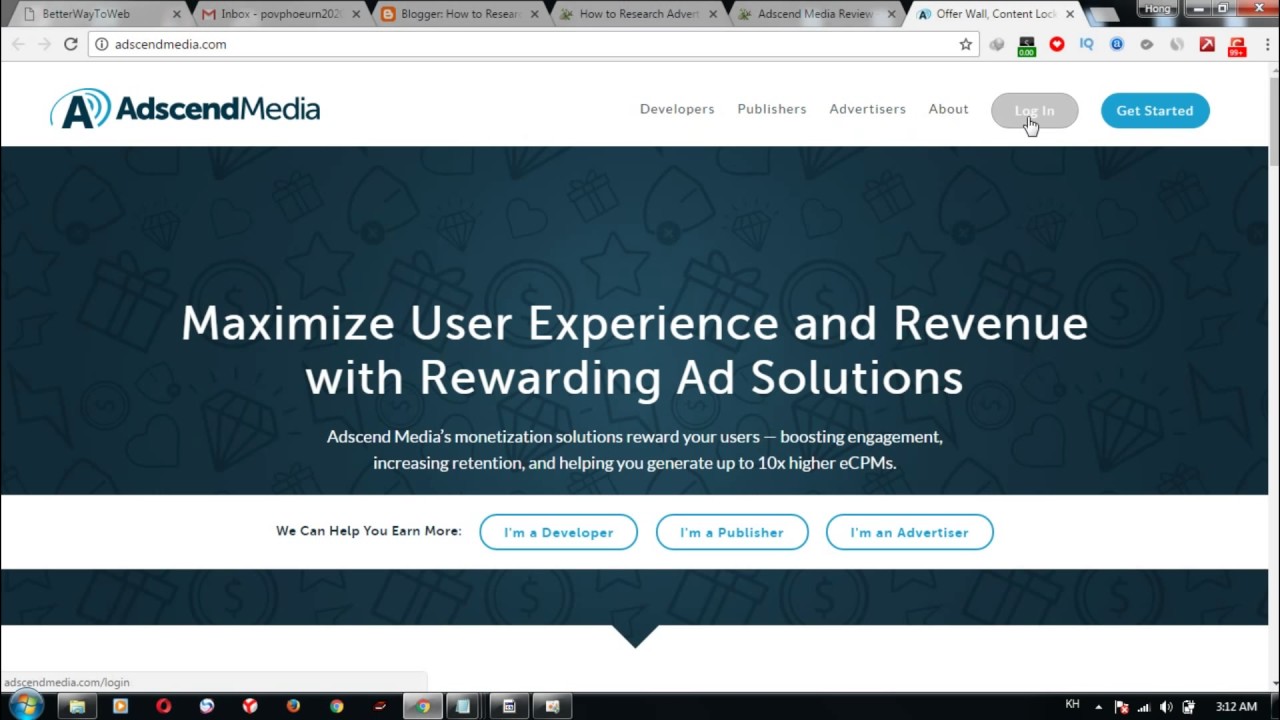The image size is (1280, 720).
Task: Open Developers nav menu
Action: click(x=677, y=109)
